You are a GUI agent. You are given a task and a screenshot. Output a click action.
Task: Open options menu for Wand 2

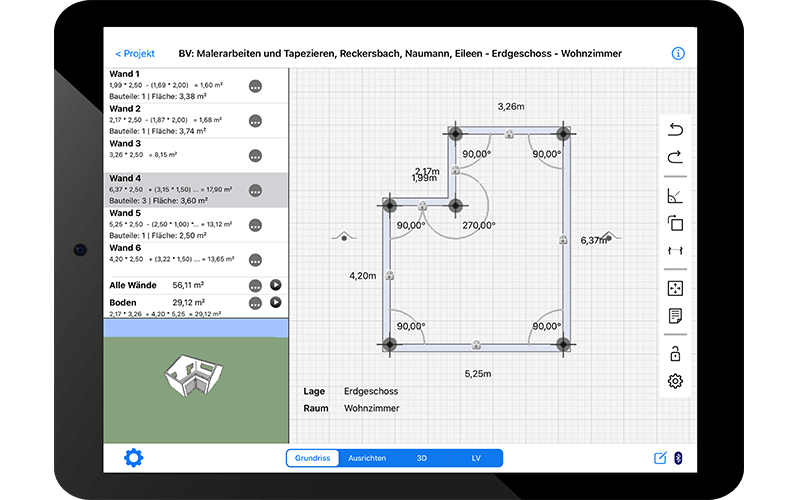click(255, 121)
